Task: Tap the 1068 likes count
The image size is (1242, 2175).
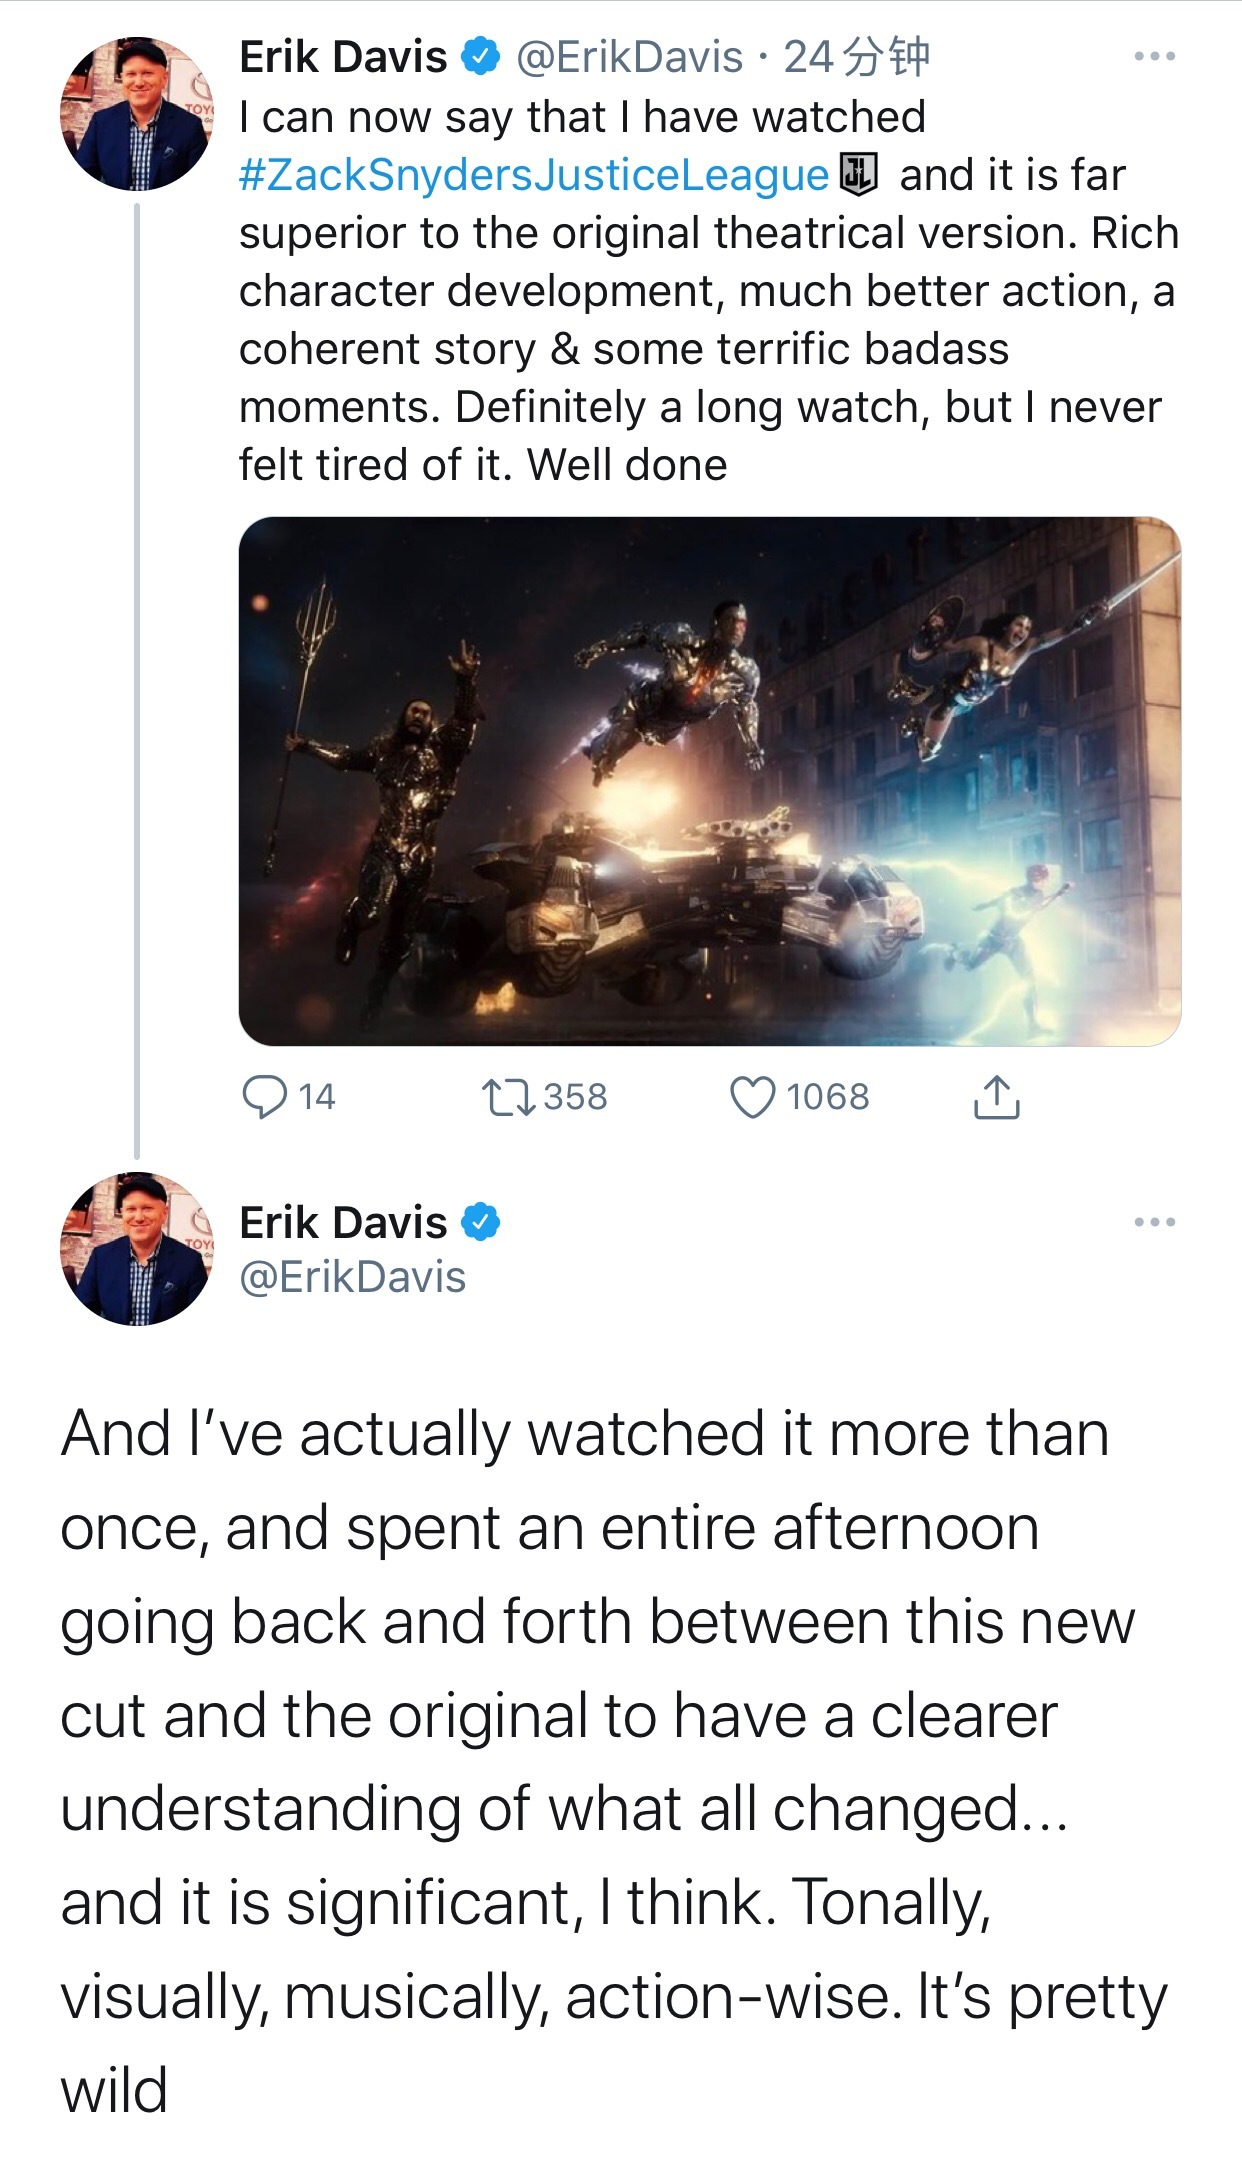Action: [x=827, y=1097]
